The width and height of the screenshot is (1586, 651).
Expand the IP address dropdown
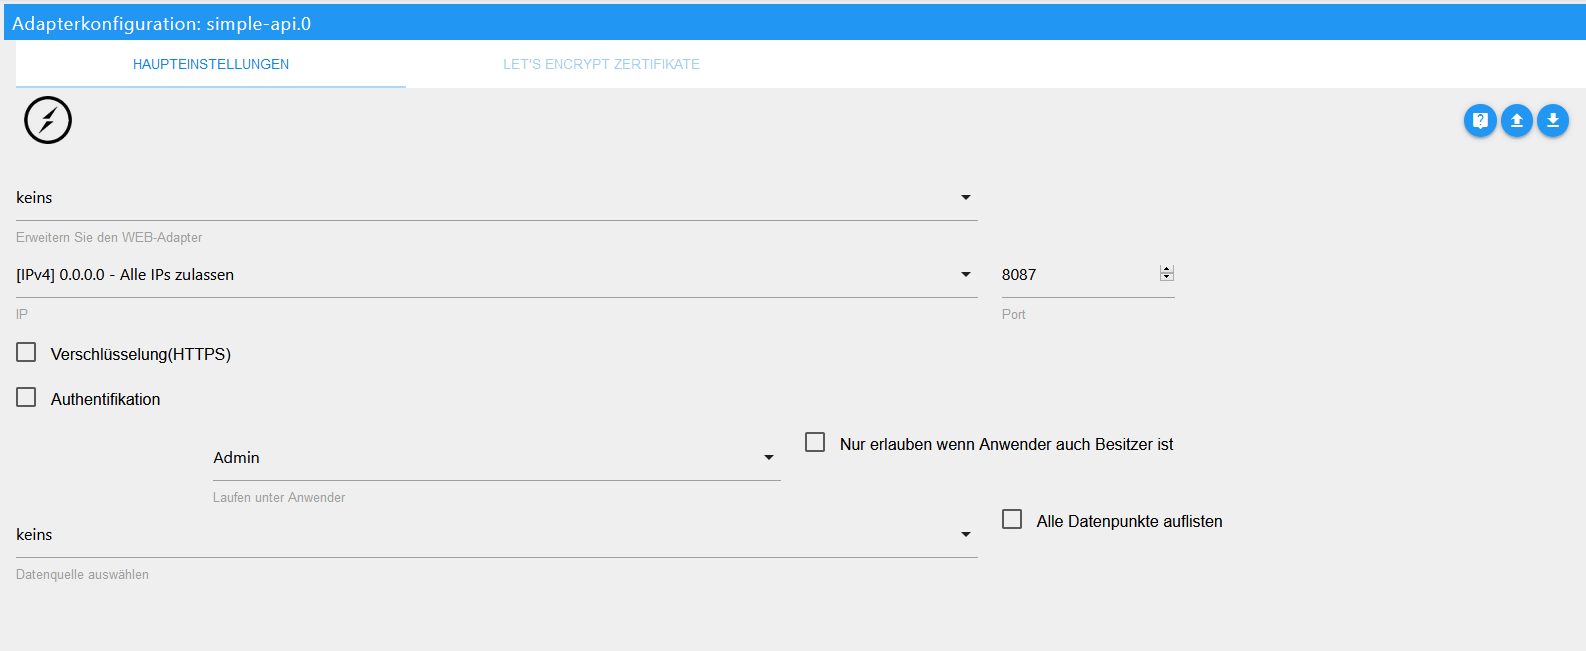pyautogui.click(x=495, y=275)
